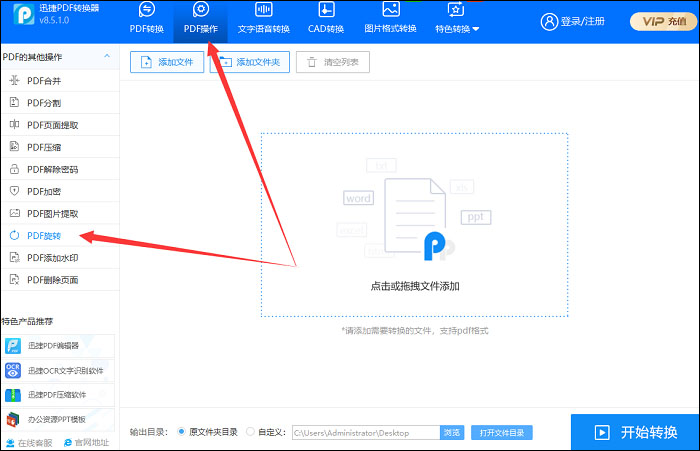The height and width of the screenshot is (451, 700).
Task: Open the PDF转换 tab
Action: tap(146, 19)
